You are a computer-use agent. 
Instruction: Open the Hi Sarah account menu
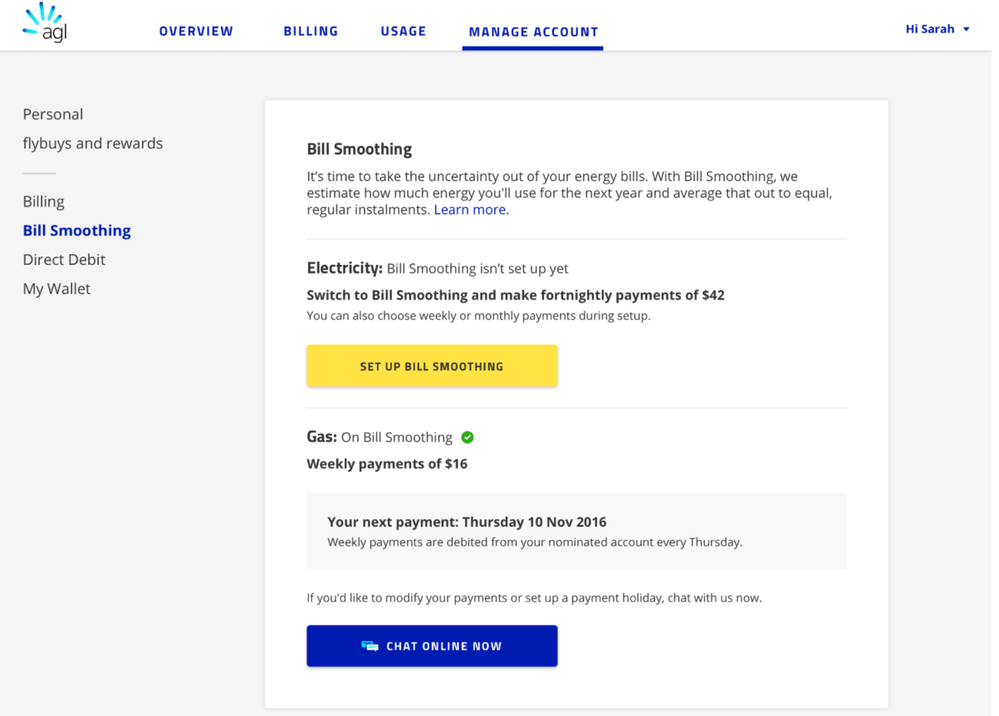930,29
